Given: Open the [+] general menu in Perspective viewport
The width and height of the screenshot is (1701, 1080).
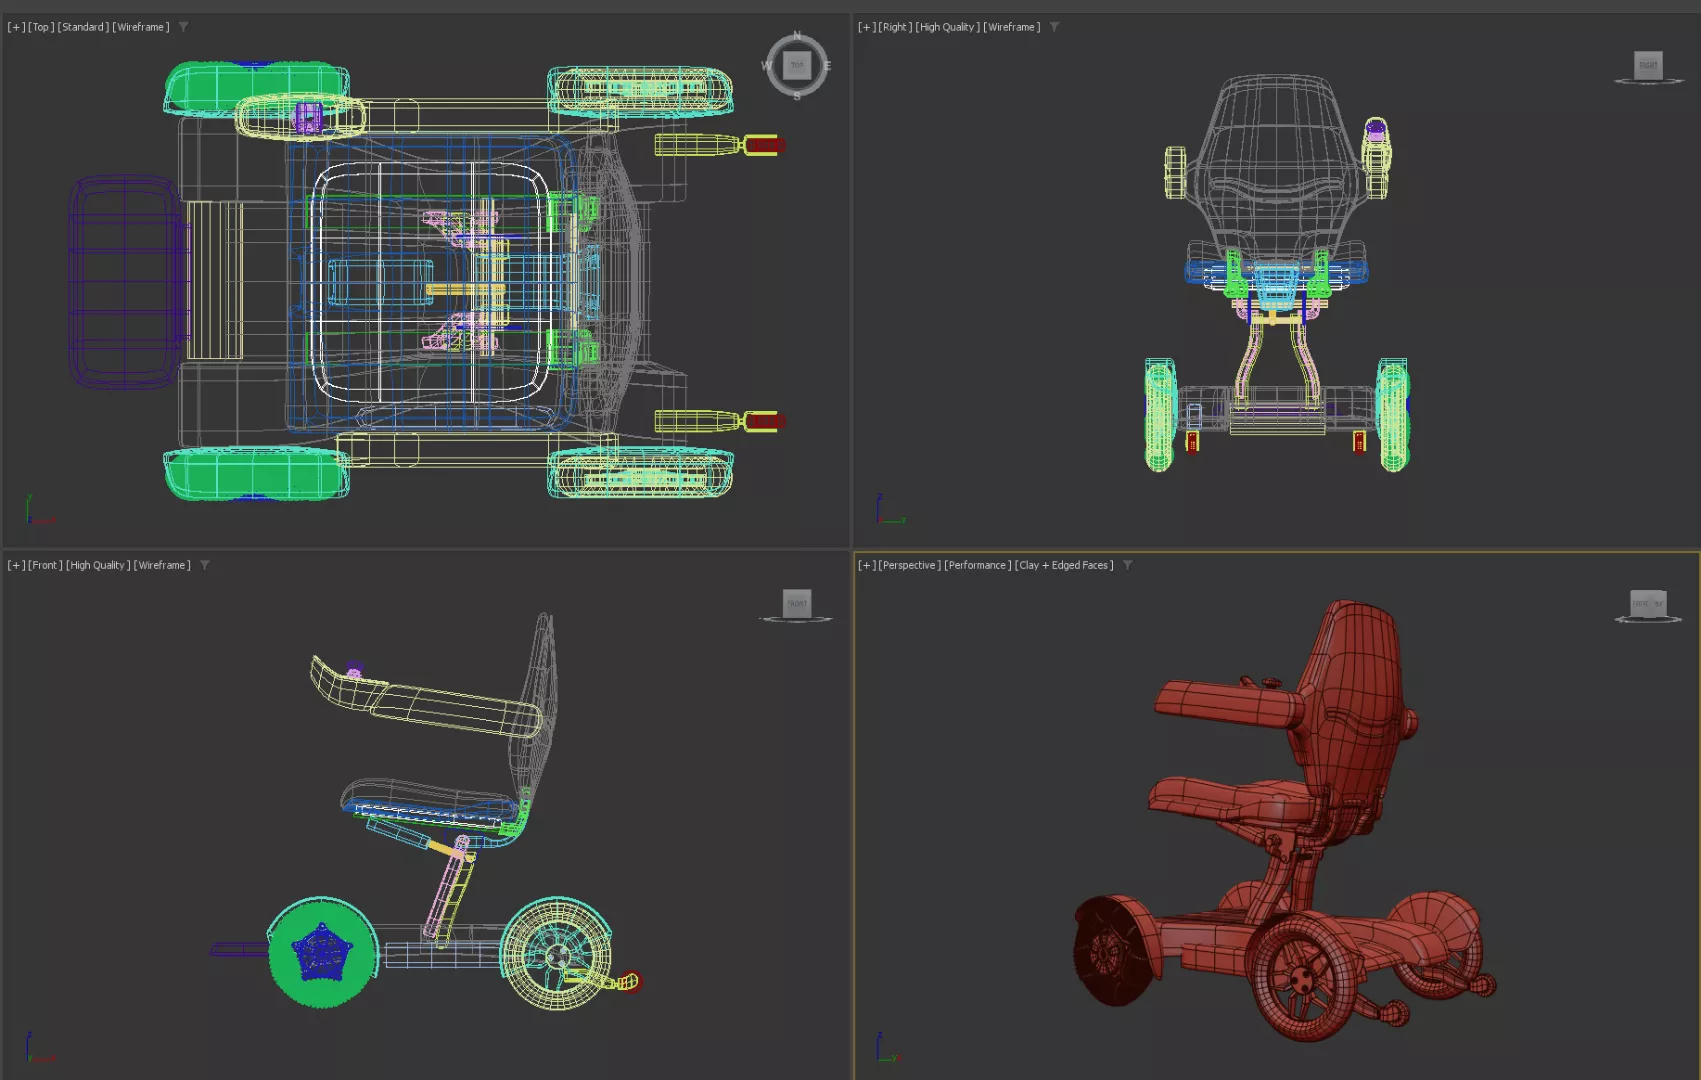Looking at the screenshot, I should 867,565.
